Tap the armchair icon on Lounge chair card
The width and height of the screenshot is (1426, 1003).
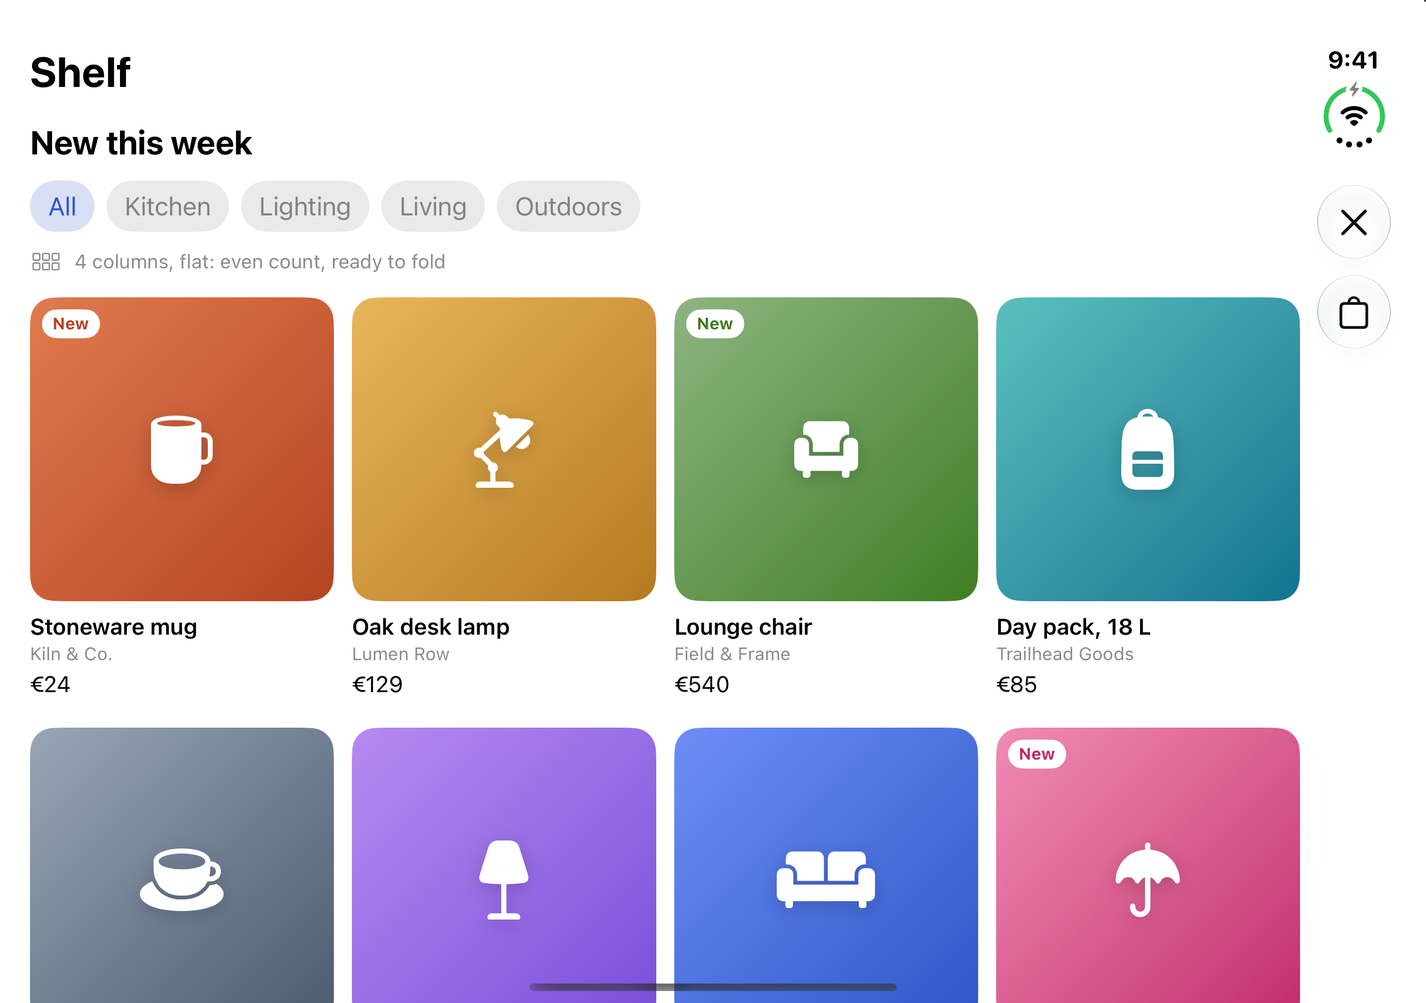[826, 449]
